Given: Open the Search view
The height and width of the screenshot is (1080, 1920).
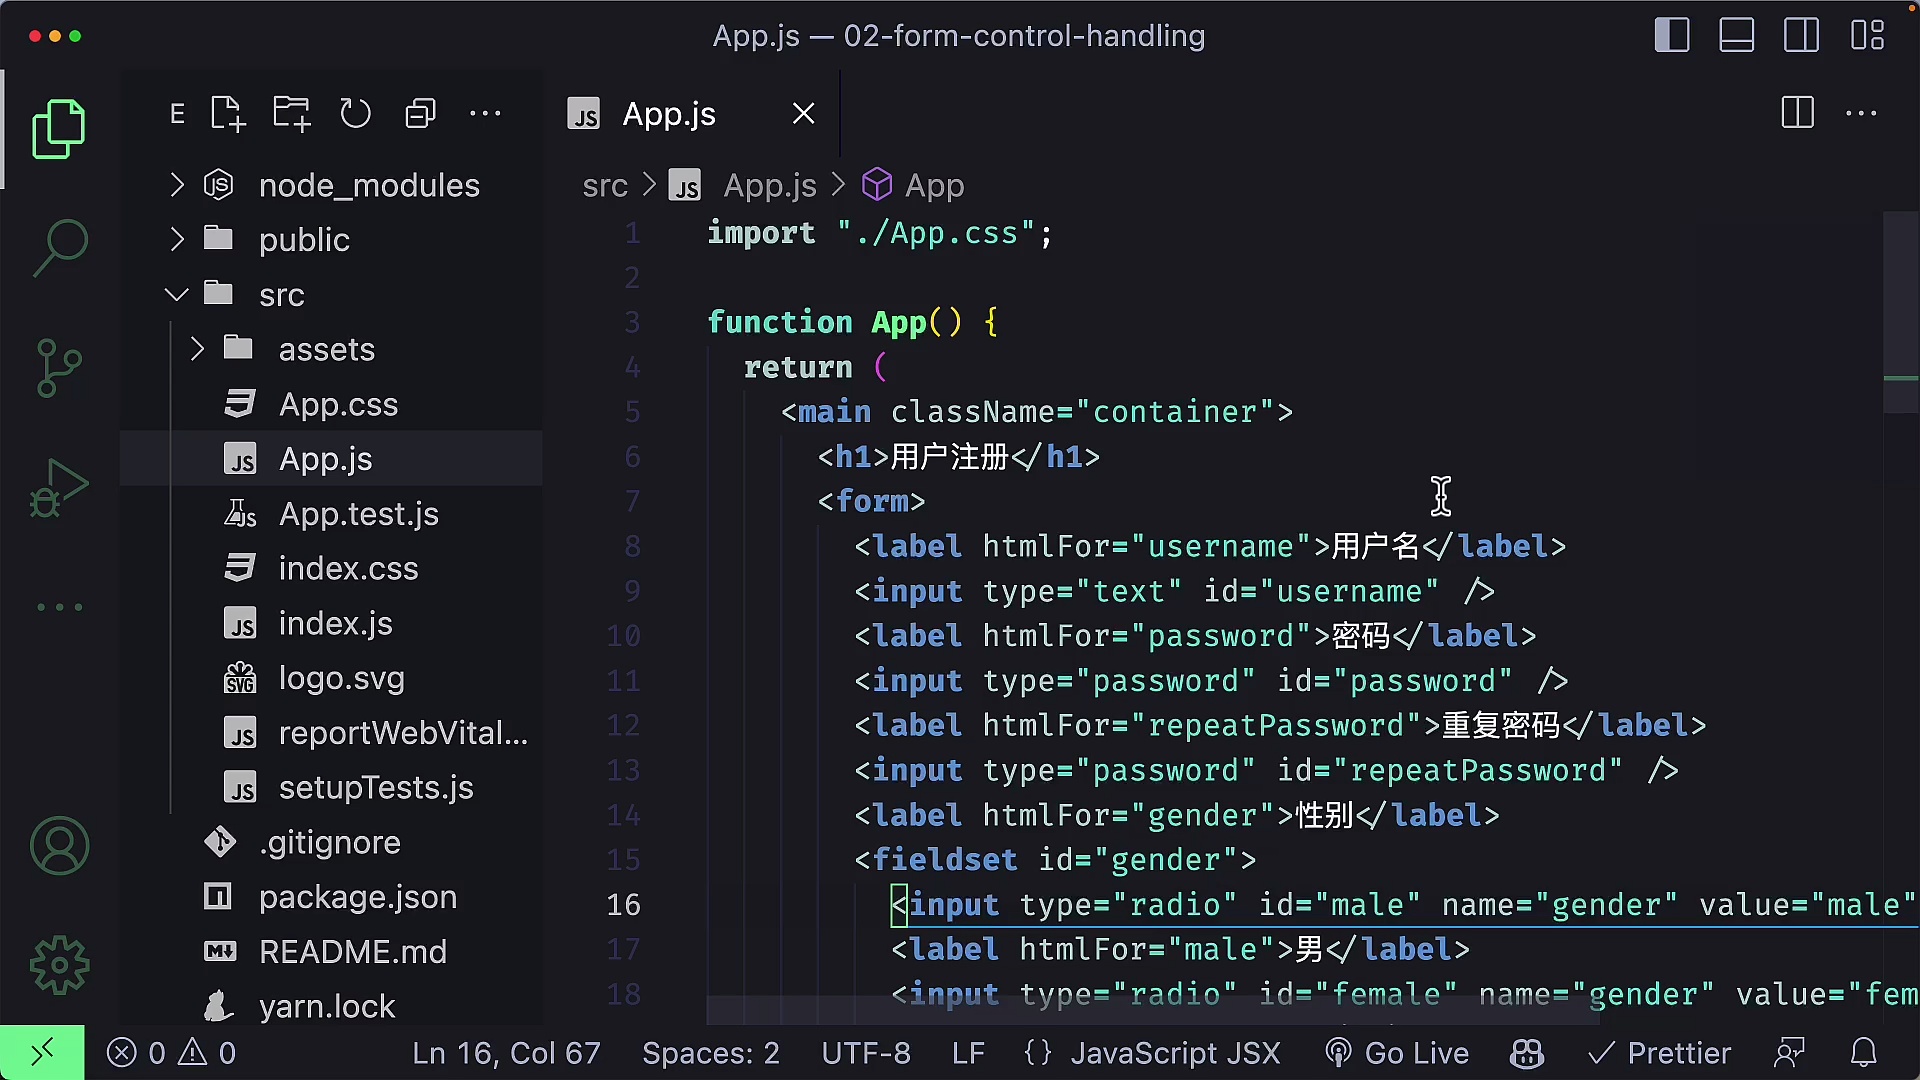Looking at the screenshot, I should 58,247.
